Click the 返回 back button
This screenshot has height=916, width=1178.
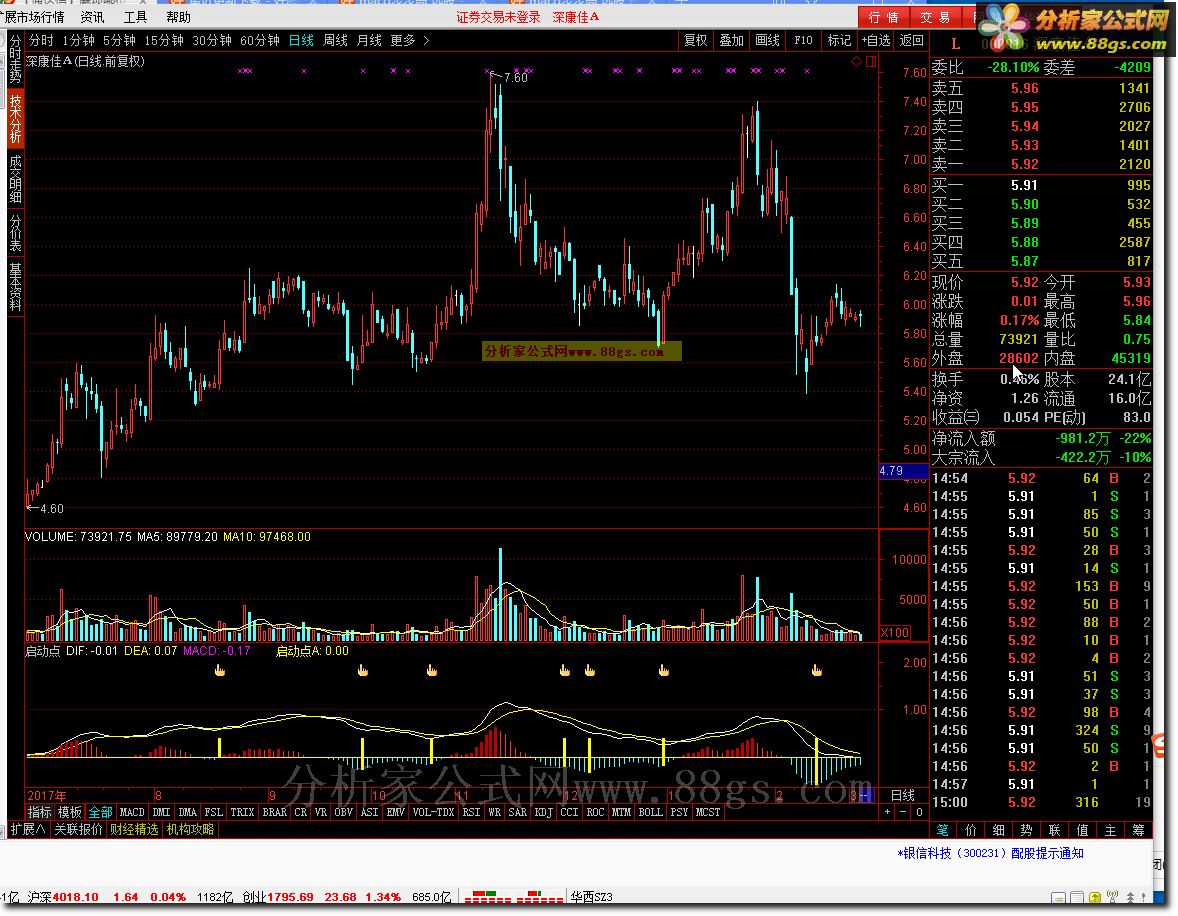[x=911, y=40]
